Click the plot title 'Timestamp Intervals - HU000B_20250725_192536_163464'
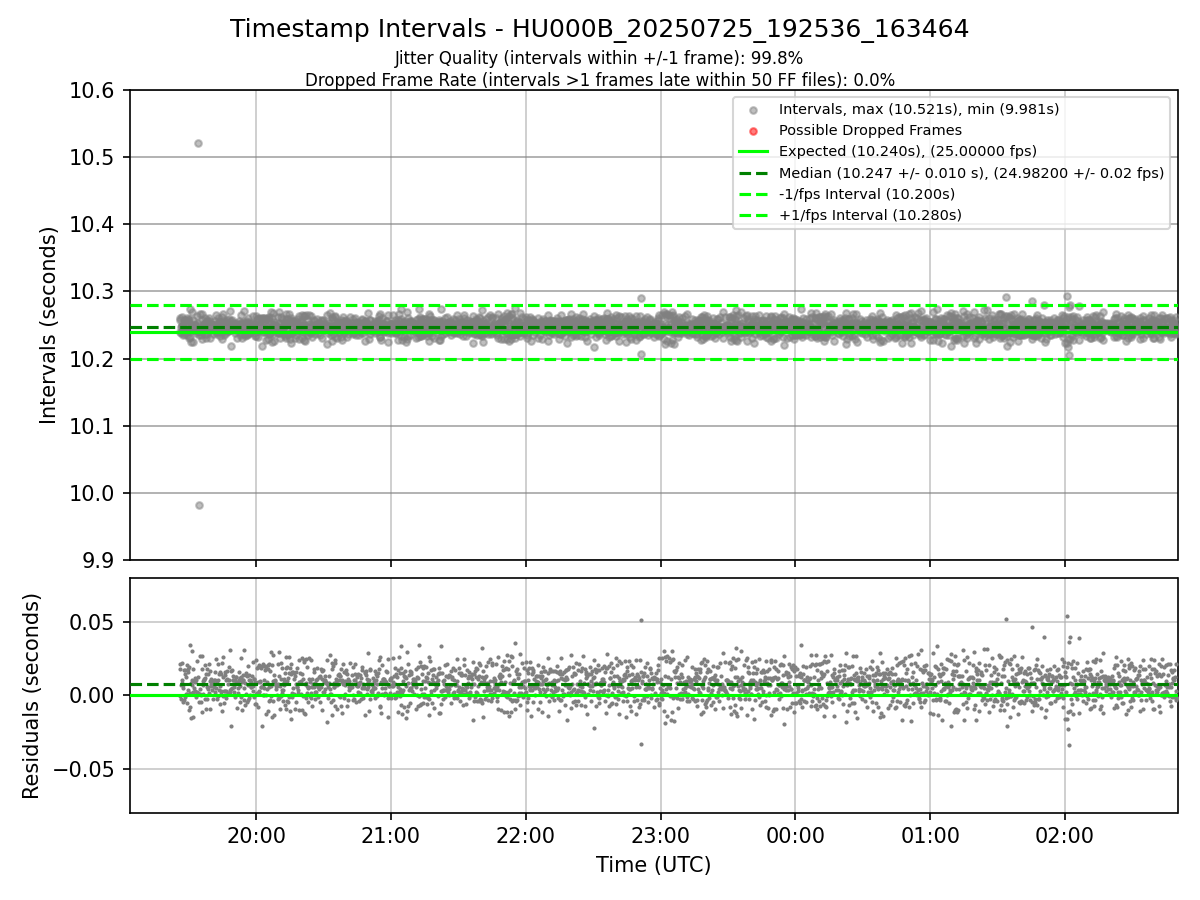 (599, 29)
